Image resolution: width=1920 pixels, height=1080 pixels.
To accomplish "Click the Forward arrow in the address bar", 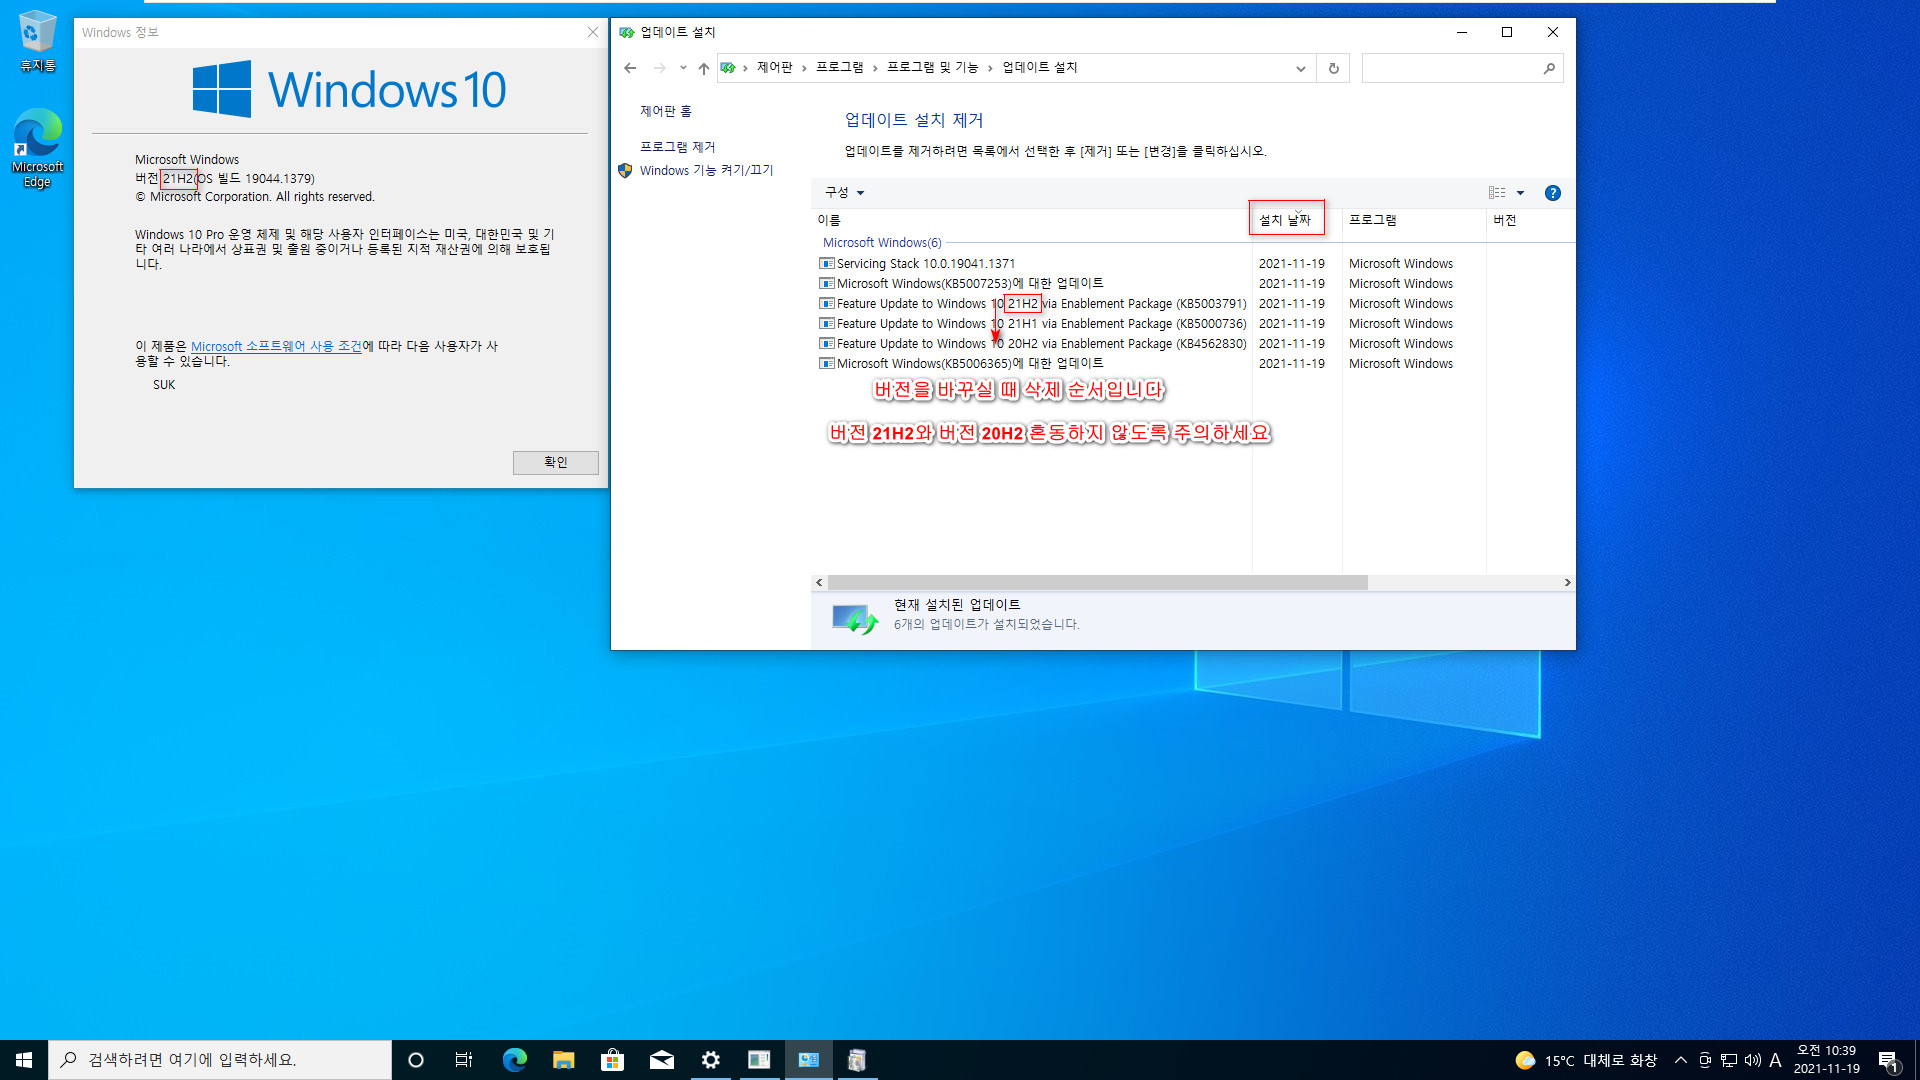I will pos(659,68).
